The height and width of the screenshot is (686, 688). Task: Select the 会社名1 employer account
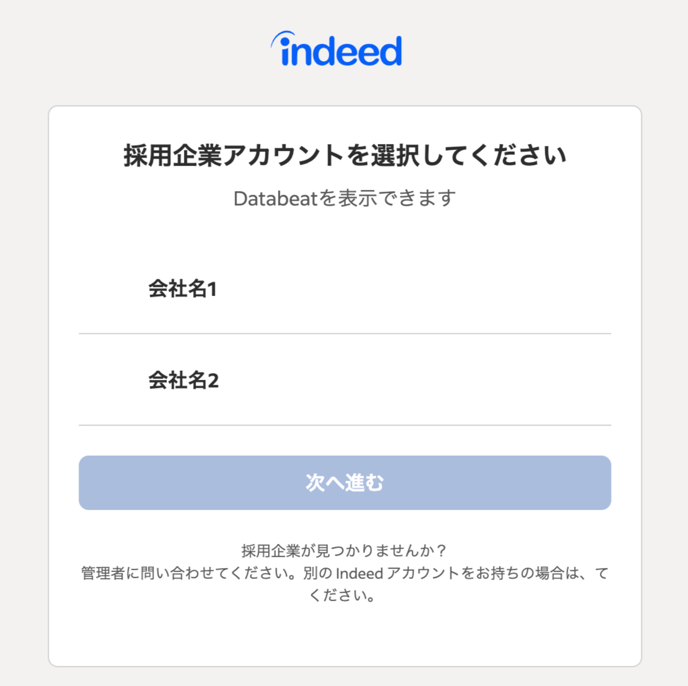click(344, 289)
